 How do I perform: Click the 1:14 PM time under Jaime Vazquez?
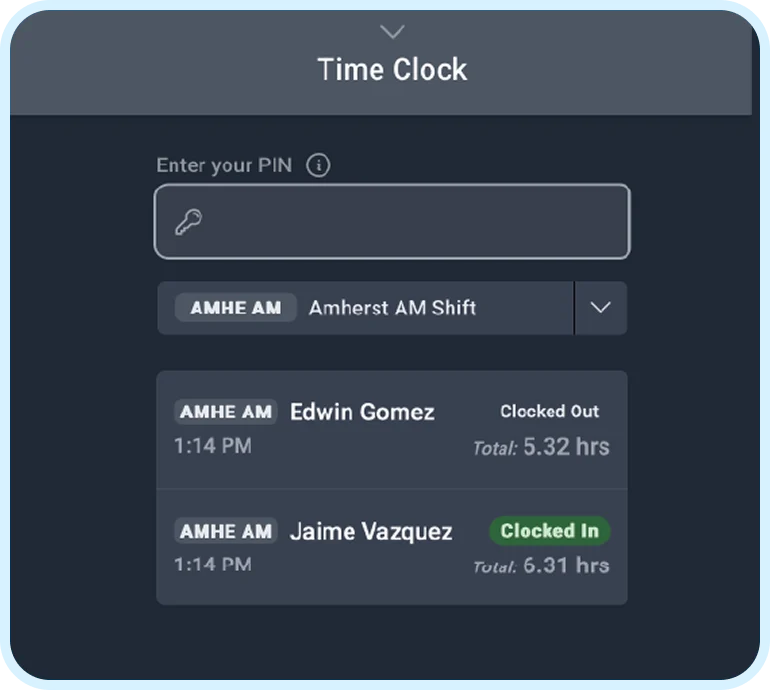pyautogui.click(x=213, y=564)
